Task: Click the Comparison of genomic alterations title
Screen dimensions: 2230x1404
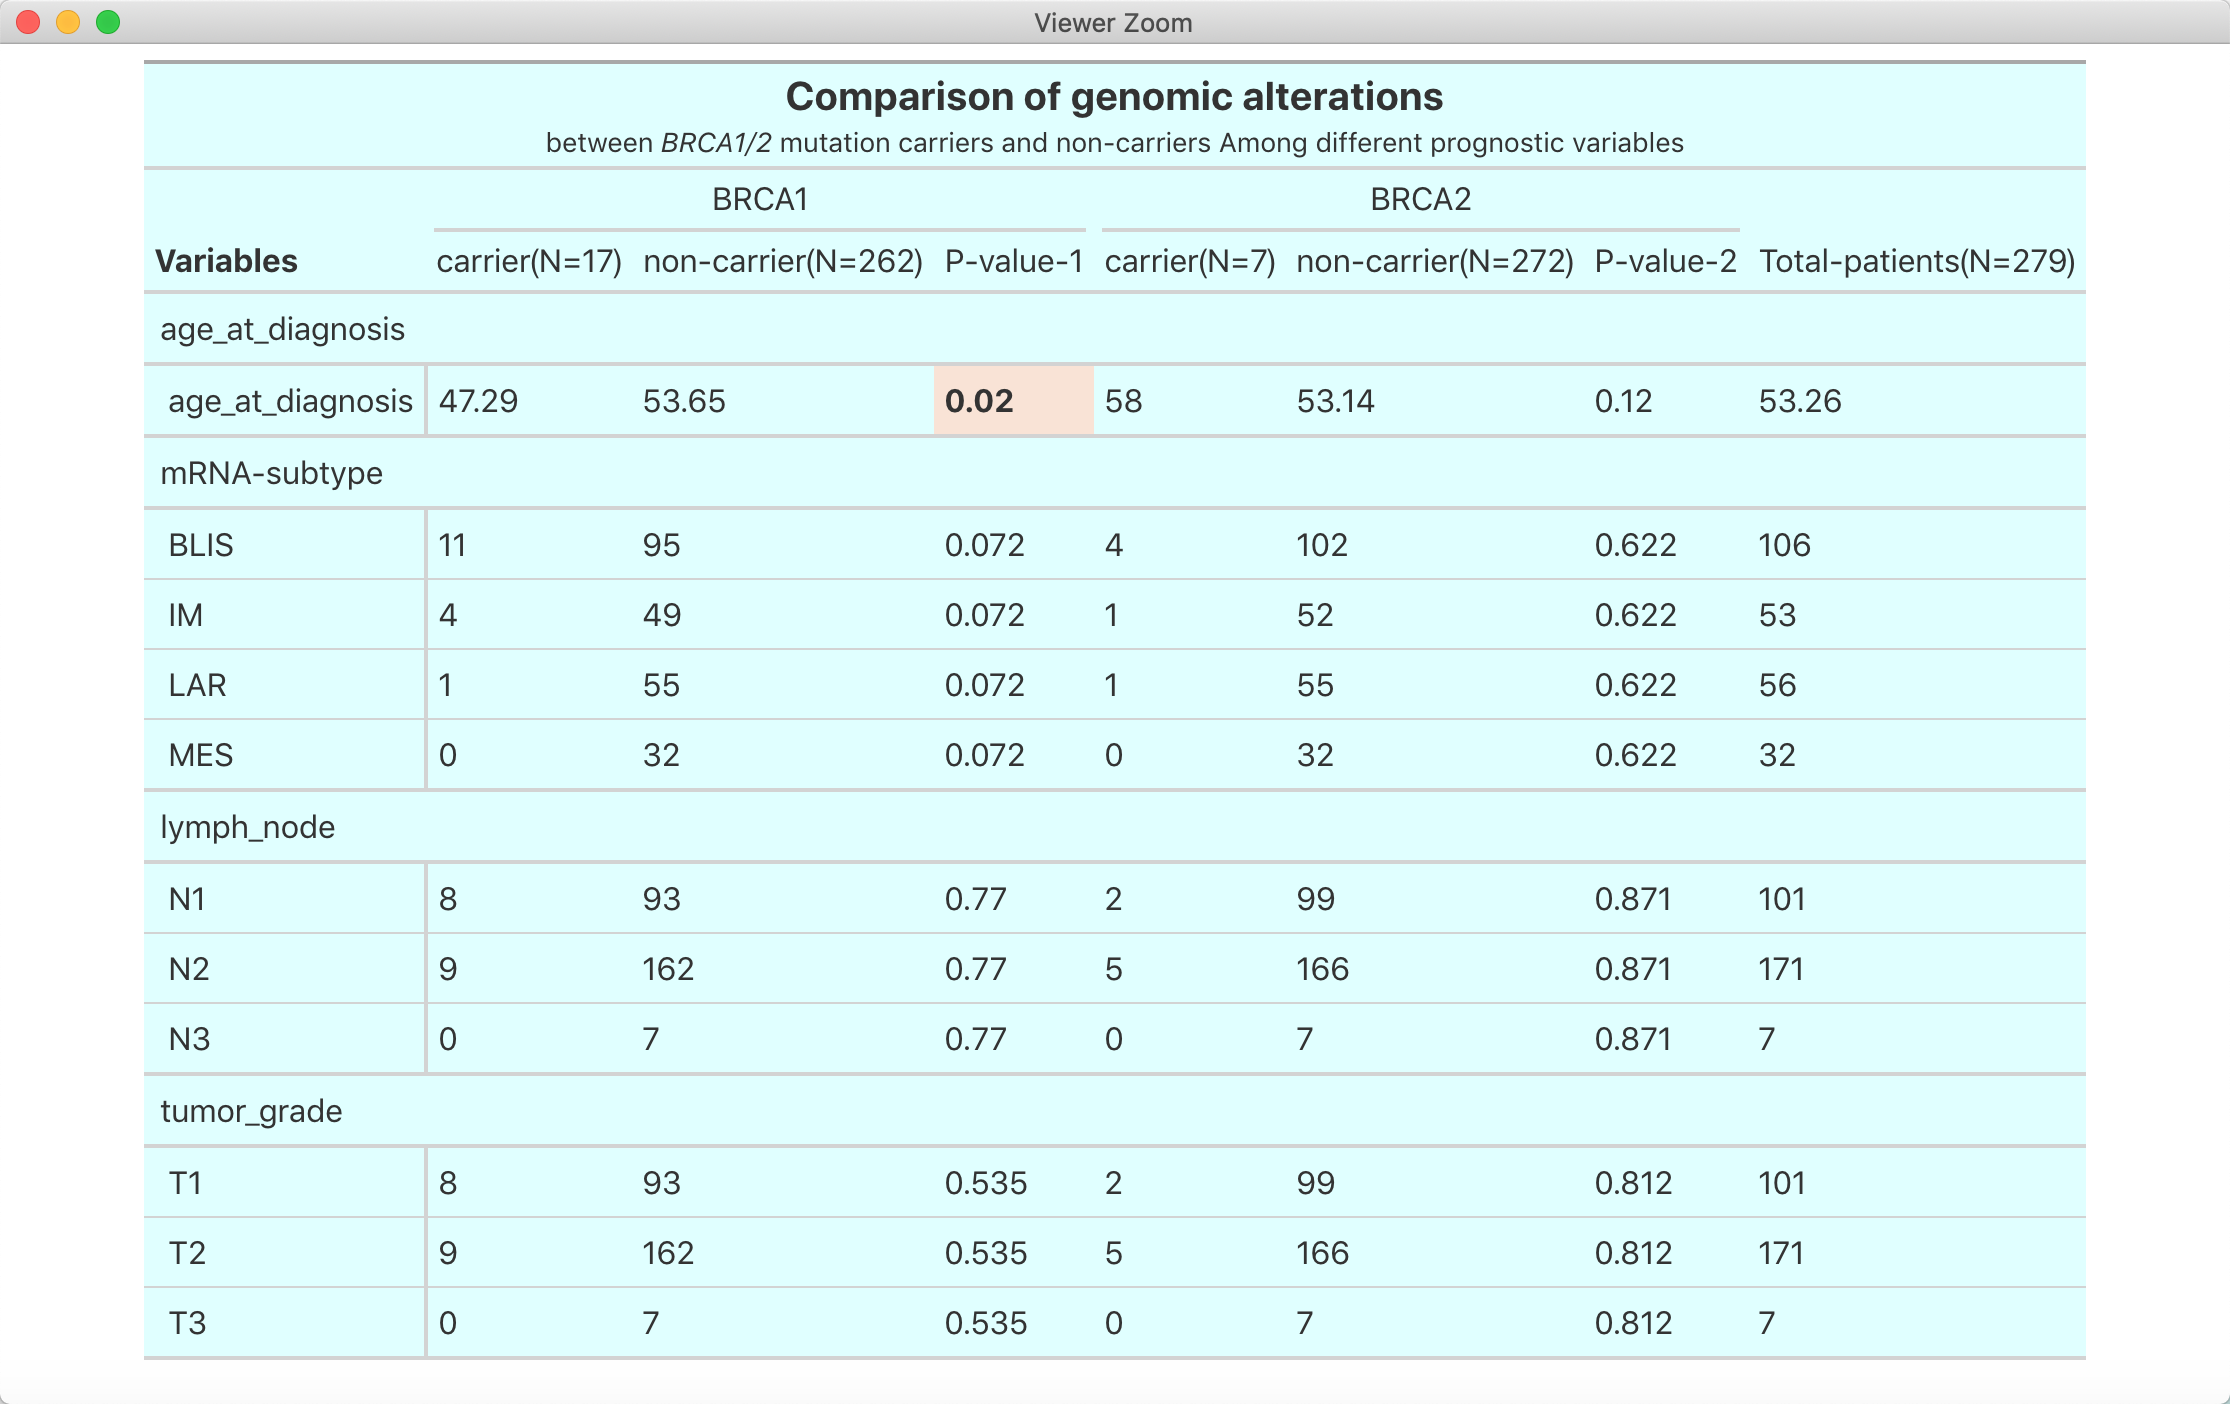Action: [x=1114, y=97]
